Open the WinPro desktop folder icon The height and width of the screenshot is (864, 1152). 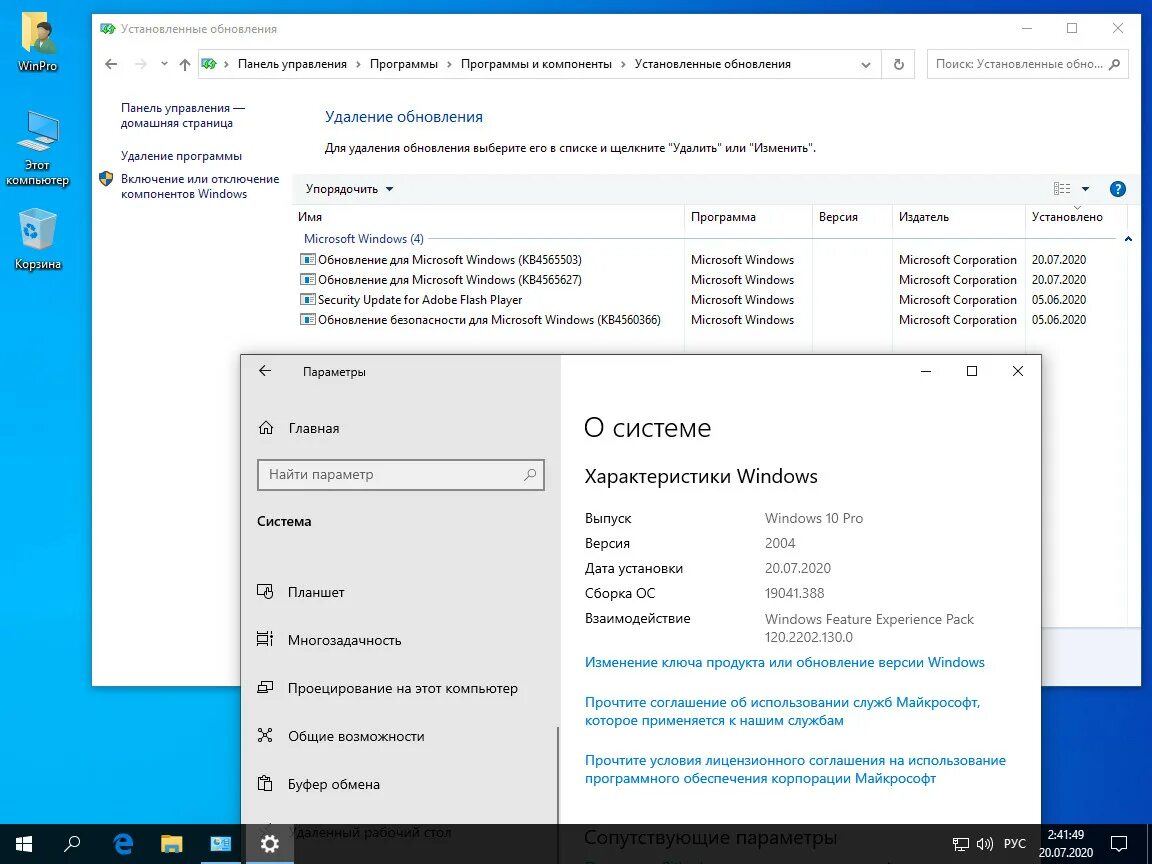click(37, 40)
